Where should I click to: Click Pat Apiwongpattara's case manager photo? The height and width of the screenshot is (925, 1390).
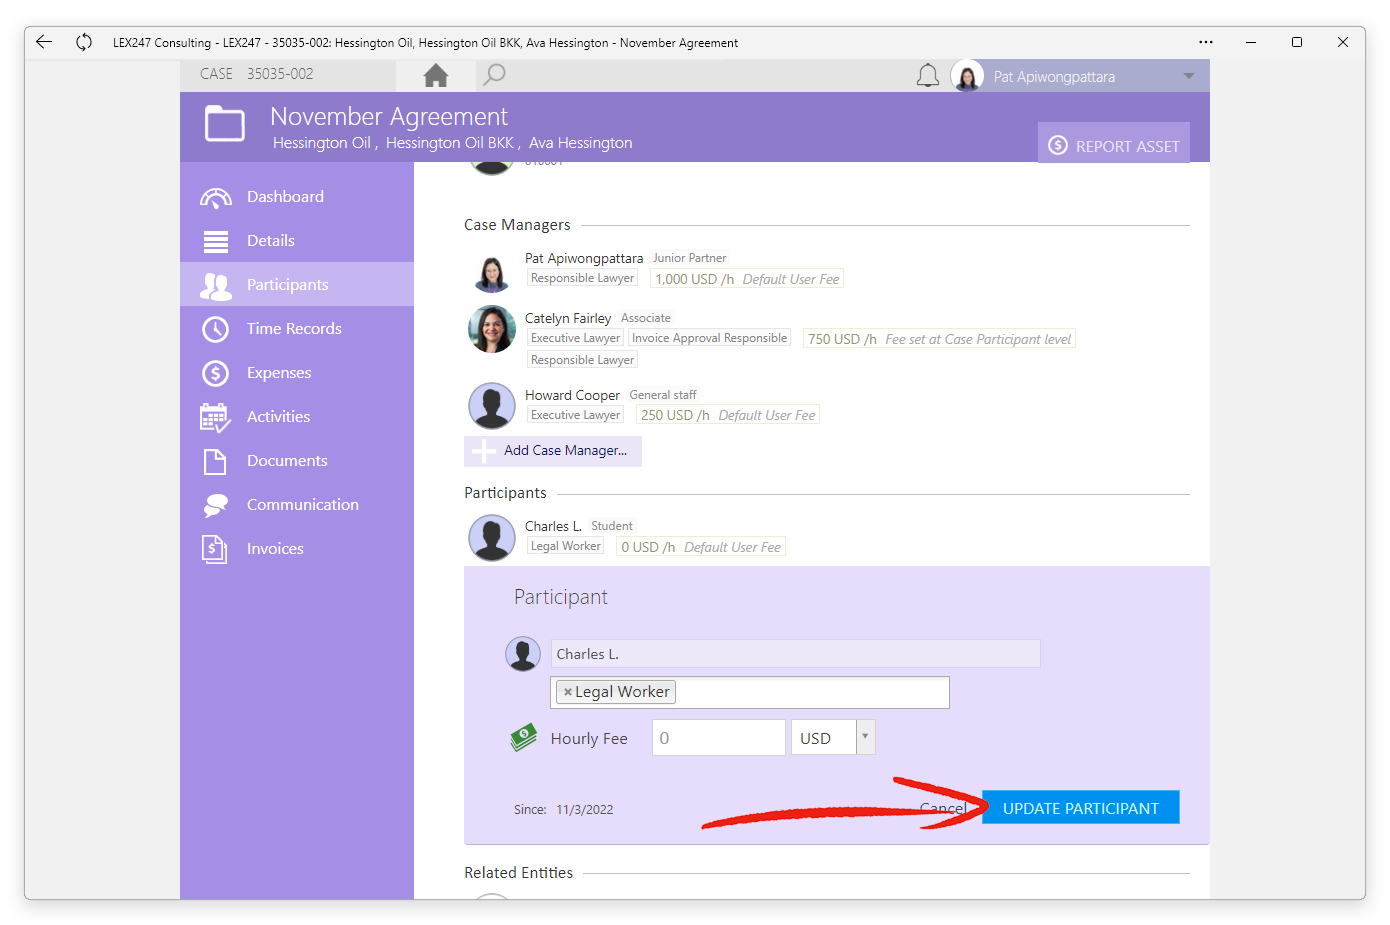tap(492, 271)
